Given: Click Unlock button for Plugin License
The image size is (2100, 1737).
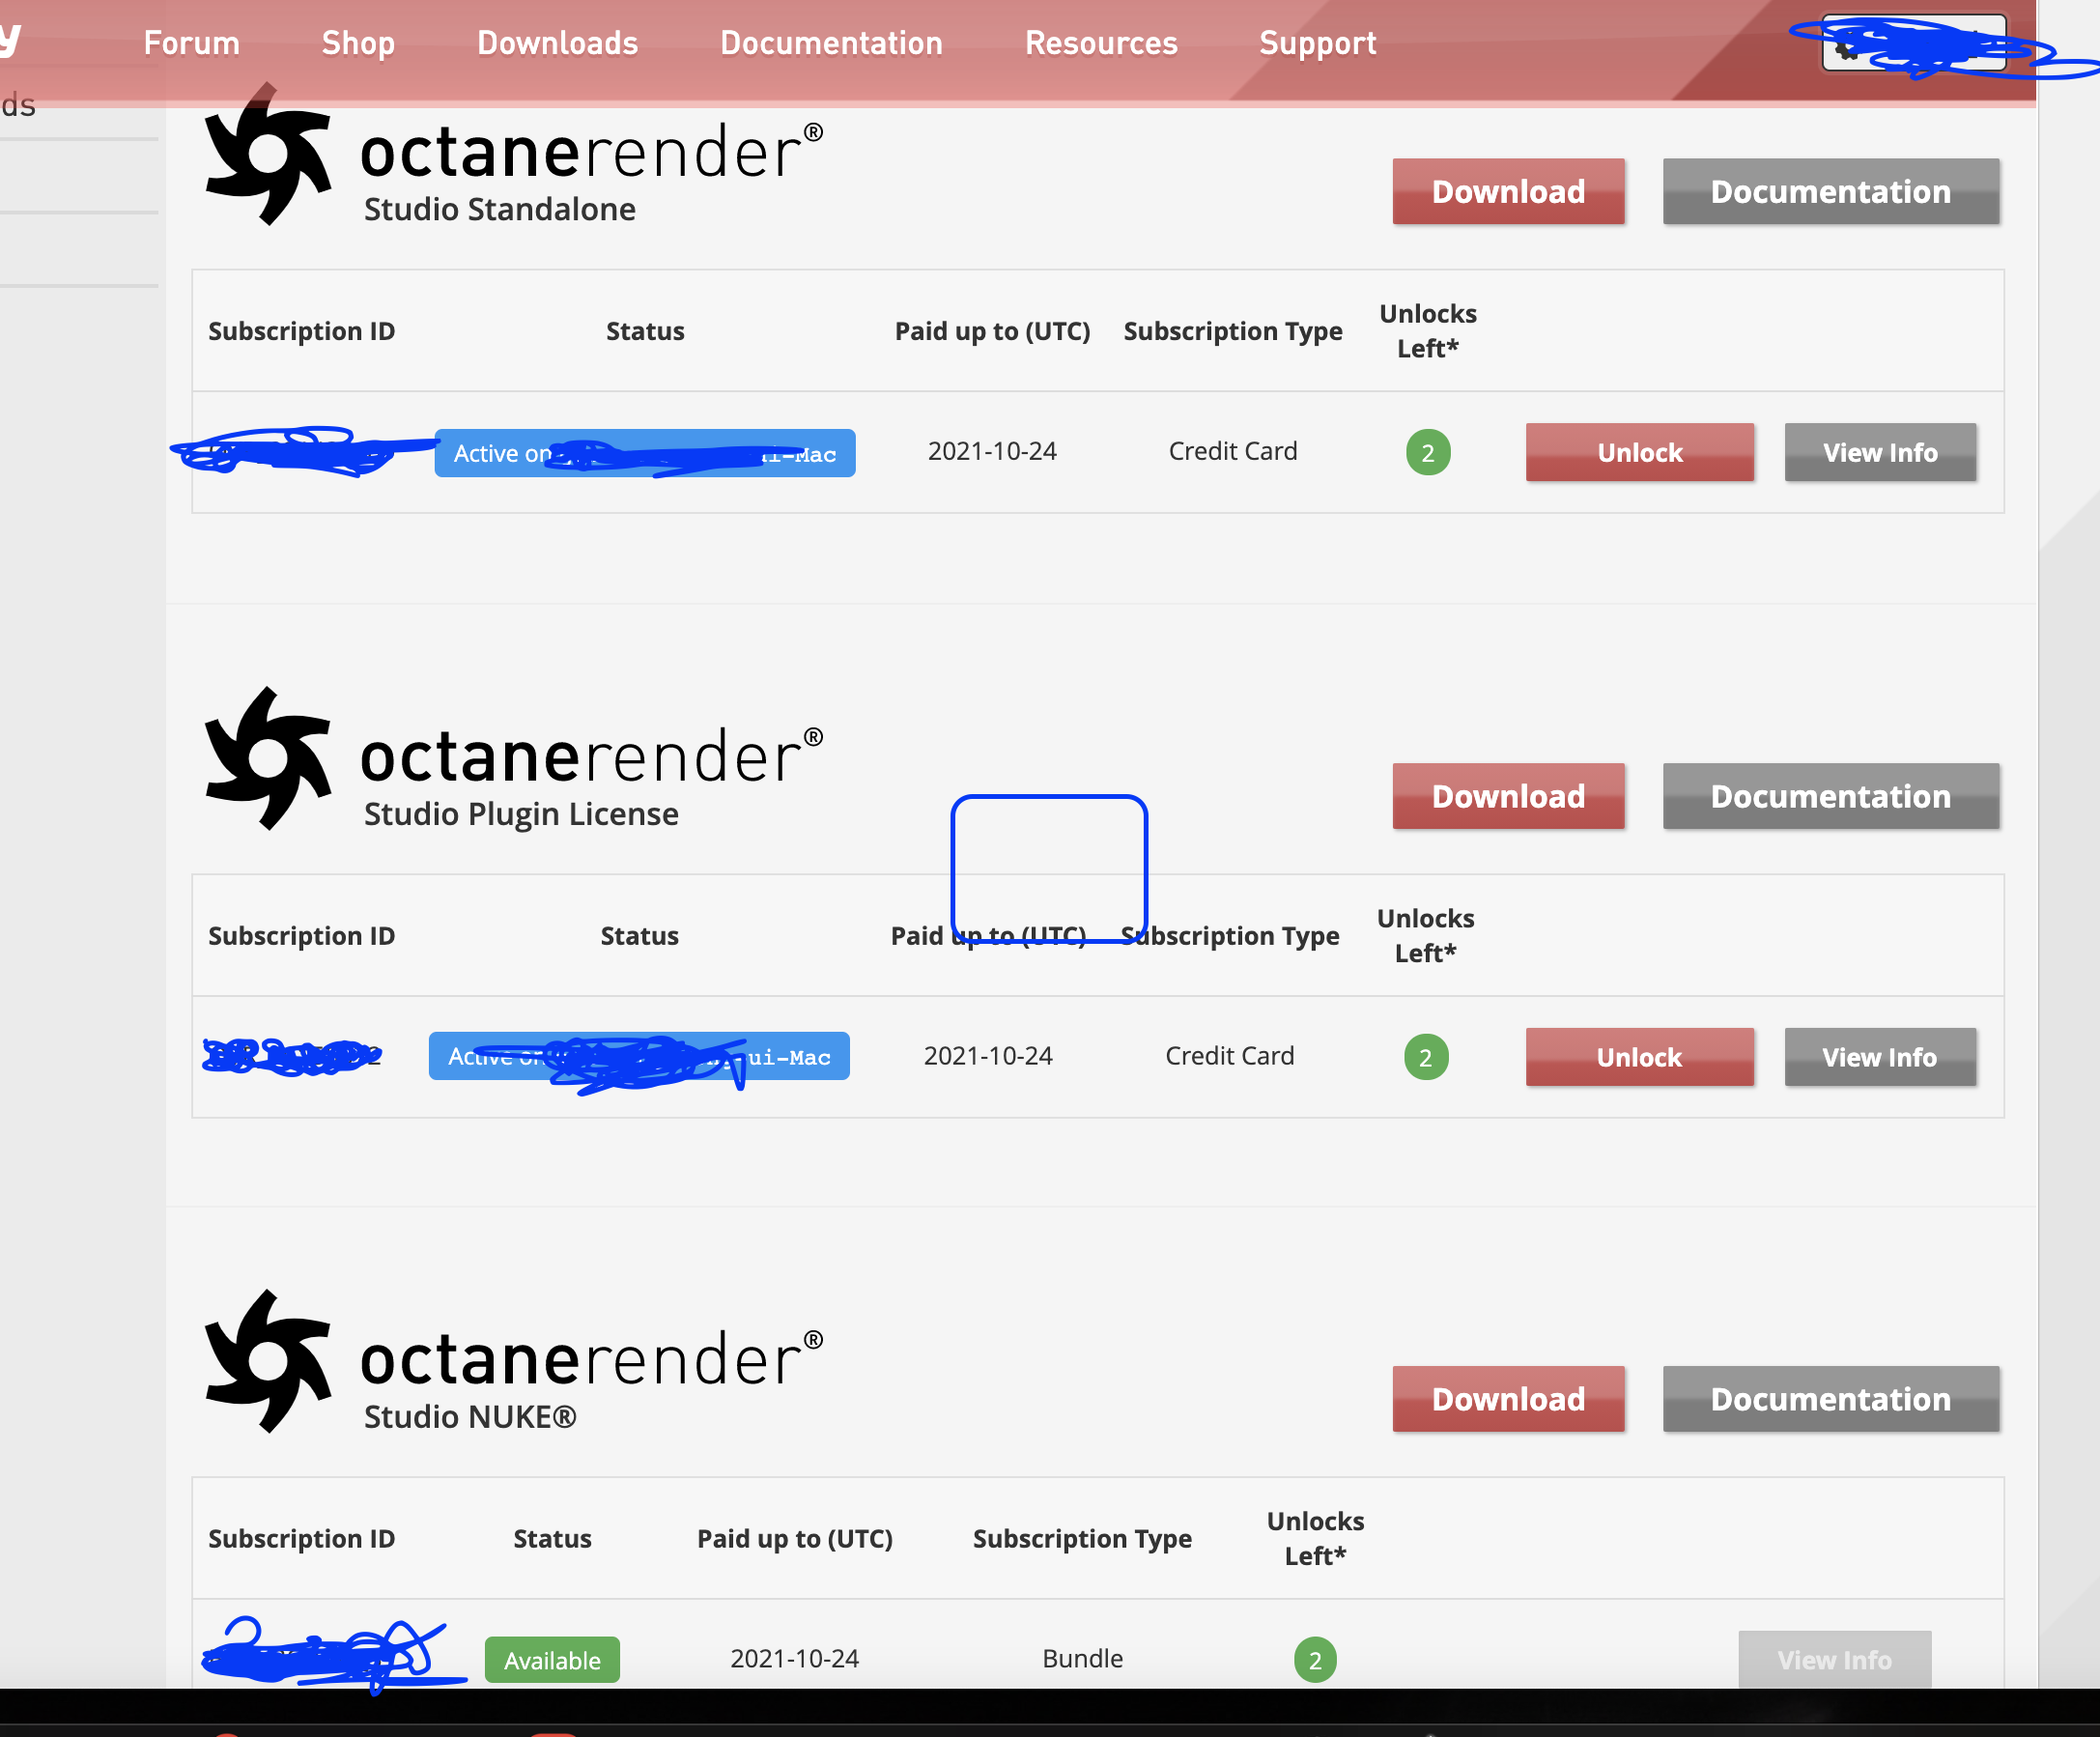Looking at the screenshot, I should pyautogui.click(x=1639, y=1055).
